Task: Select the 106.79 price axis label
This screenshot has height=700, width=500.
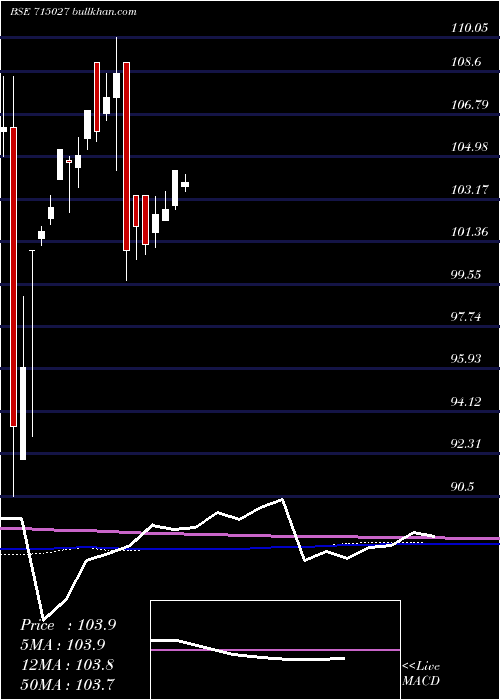Action: (x=470, y=105)
